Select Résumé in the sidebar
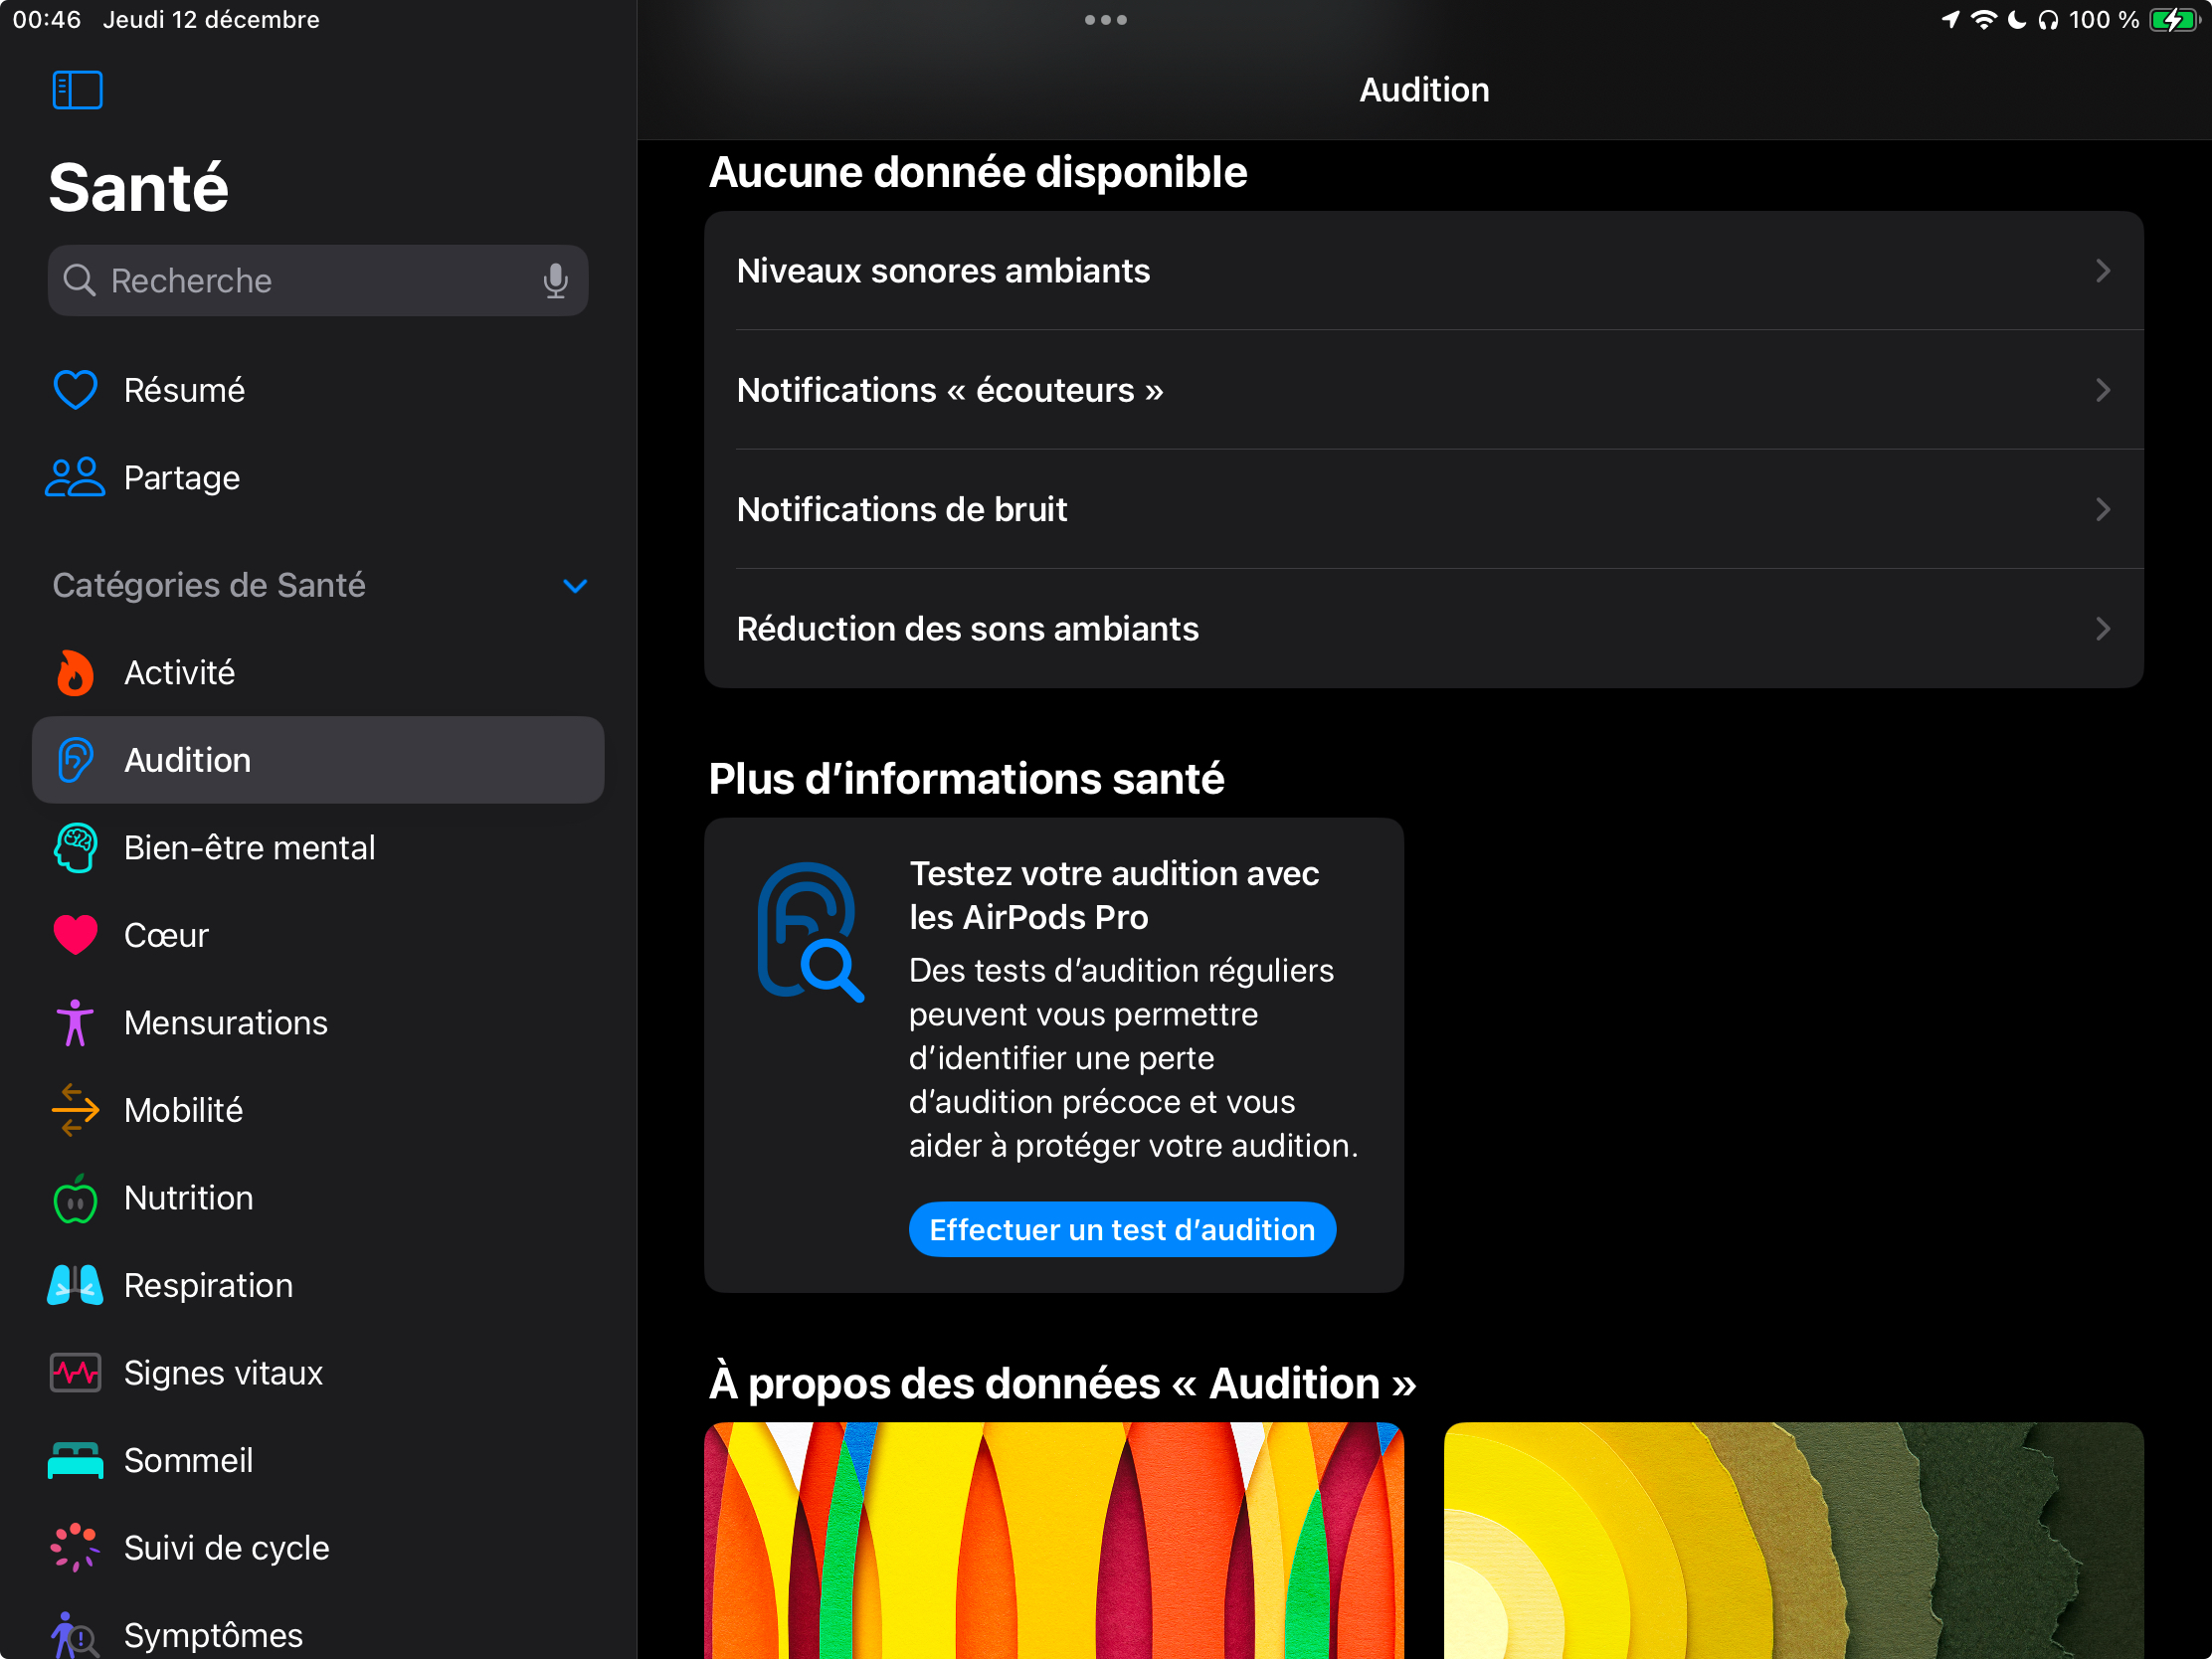 coord(184,390)
